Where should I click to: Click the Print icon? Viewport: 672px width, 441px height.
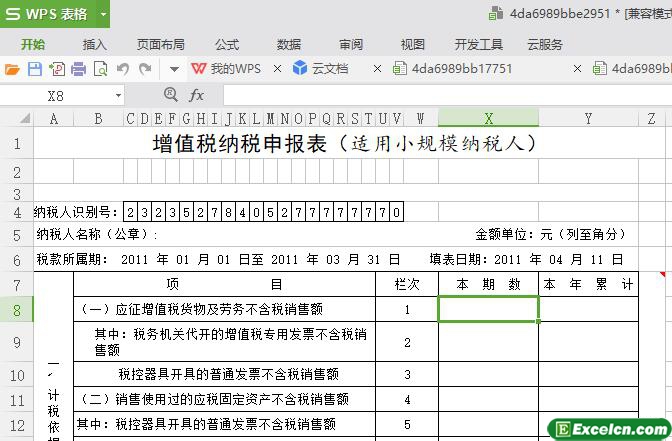click(x=78, y=69)
